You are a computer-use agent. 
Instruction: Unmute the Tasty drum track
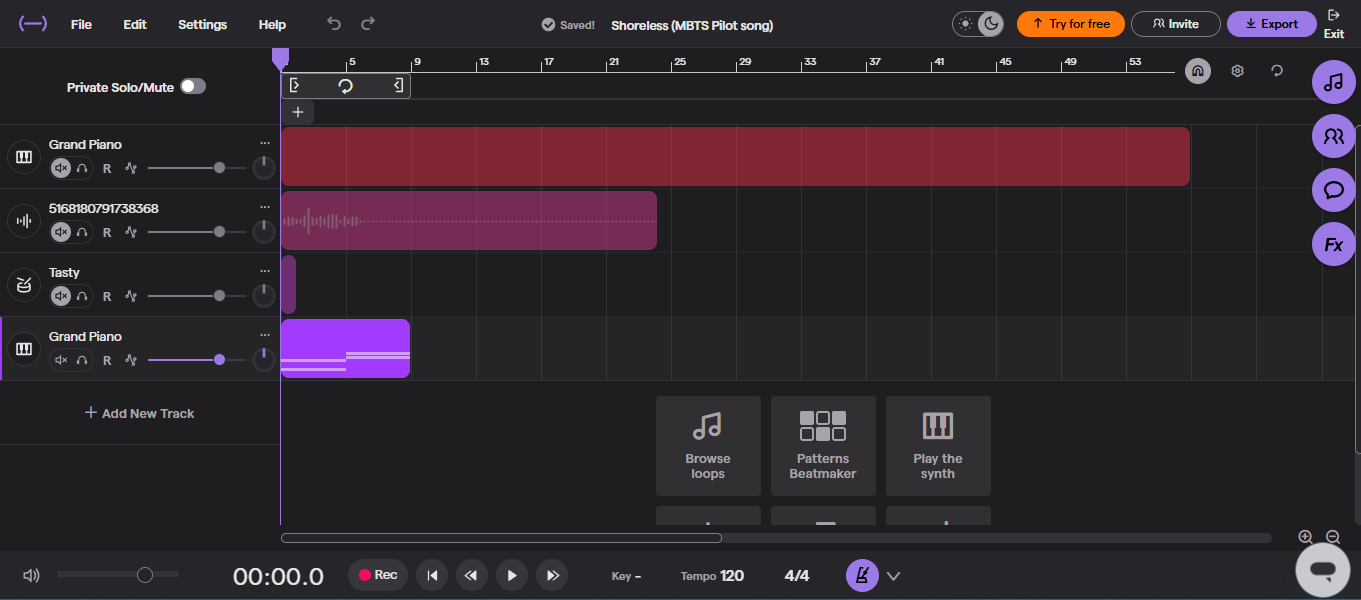click(x=61, y=296)
